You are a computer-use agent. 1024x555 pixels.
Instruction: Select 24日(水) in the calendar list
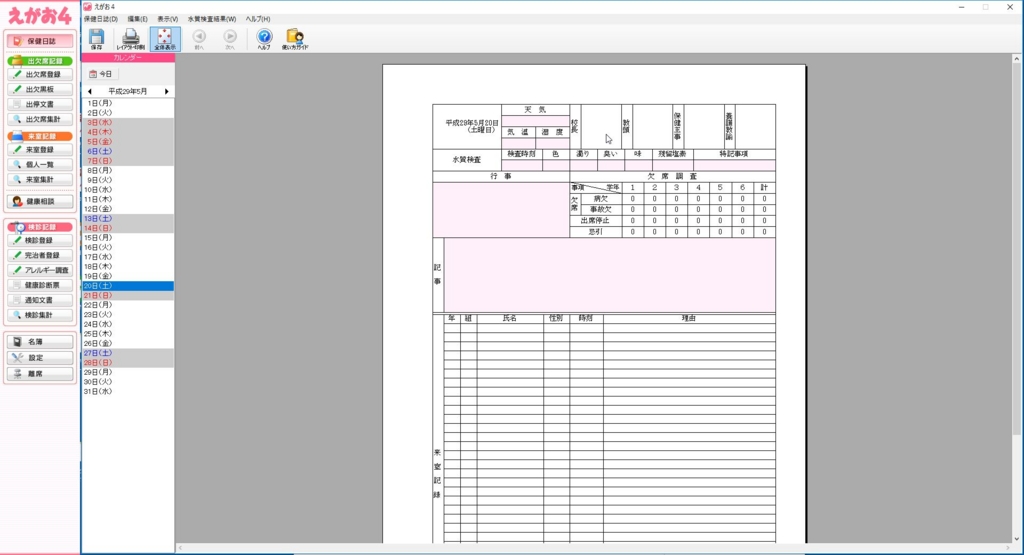[x=128, y=325]
